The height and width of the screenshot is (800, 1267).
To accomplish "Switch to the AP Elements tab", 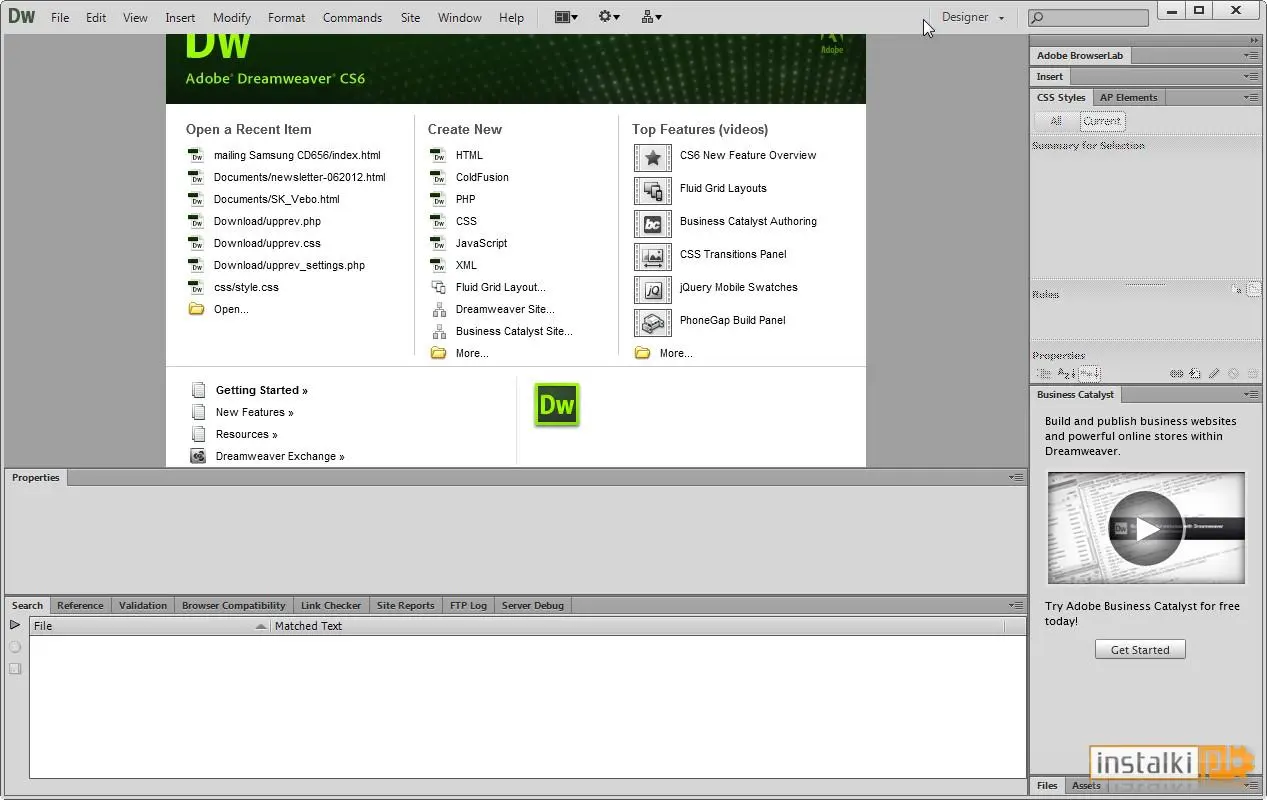I will pyautogui.click(x=1128, y=97).
